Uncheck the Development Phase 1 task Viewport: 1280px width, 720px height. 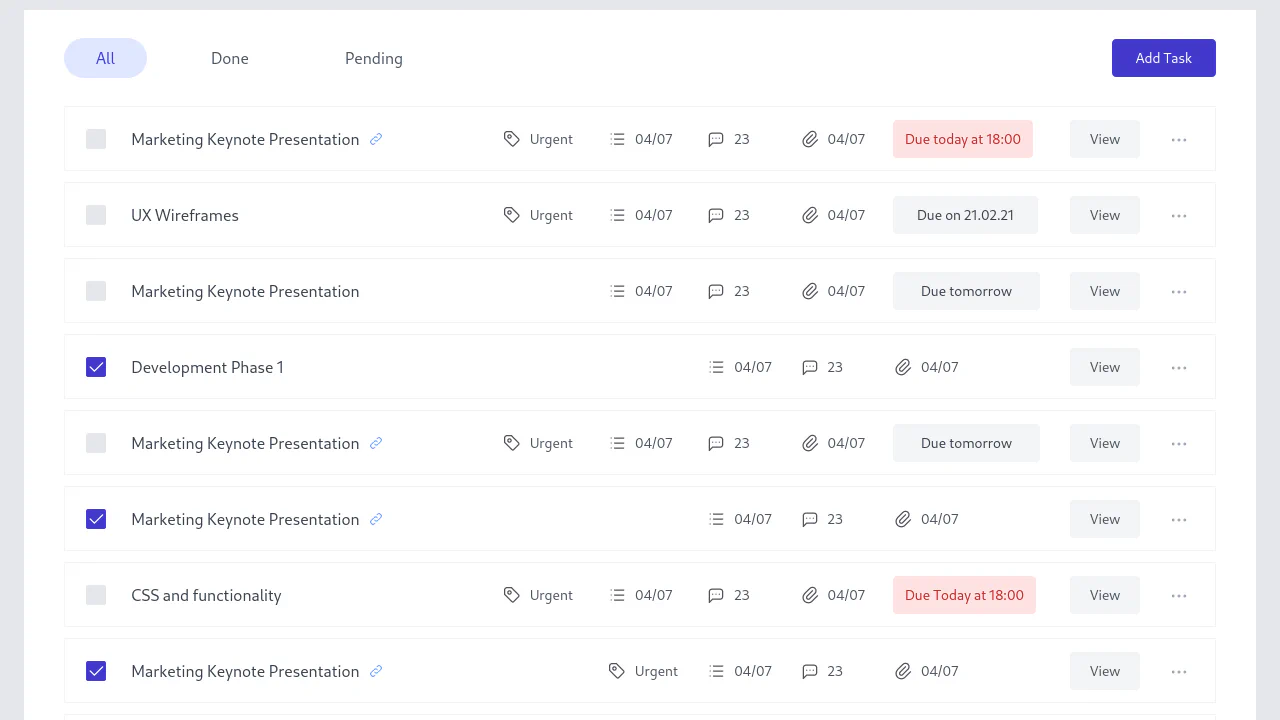(x=96, y=367)
